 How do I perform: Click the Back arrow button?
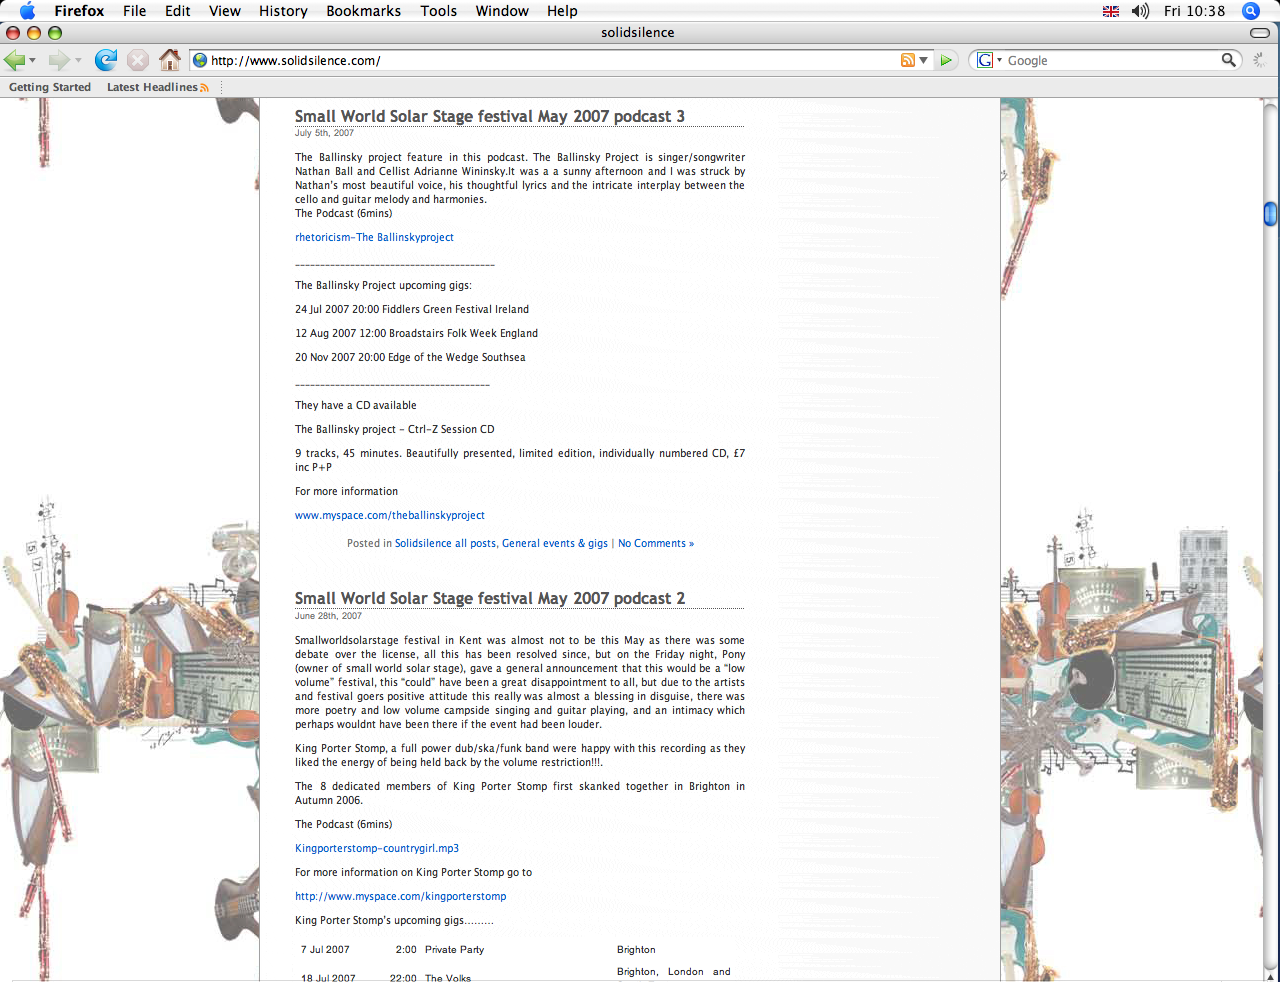(x=15, y=60)
